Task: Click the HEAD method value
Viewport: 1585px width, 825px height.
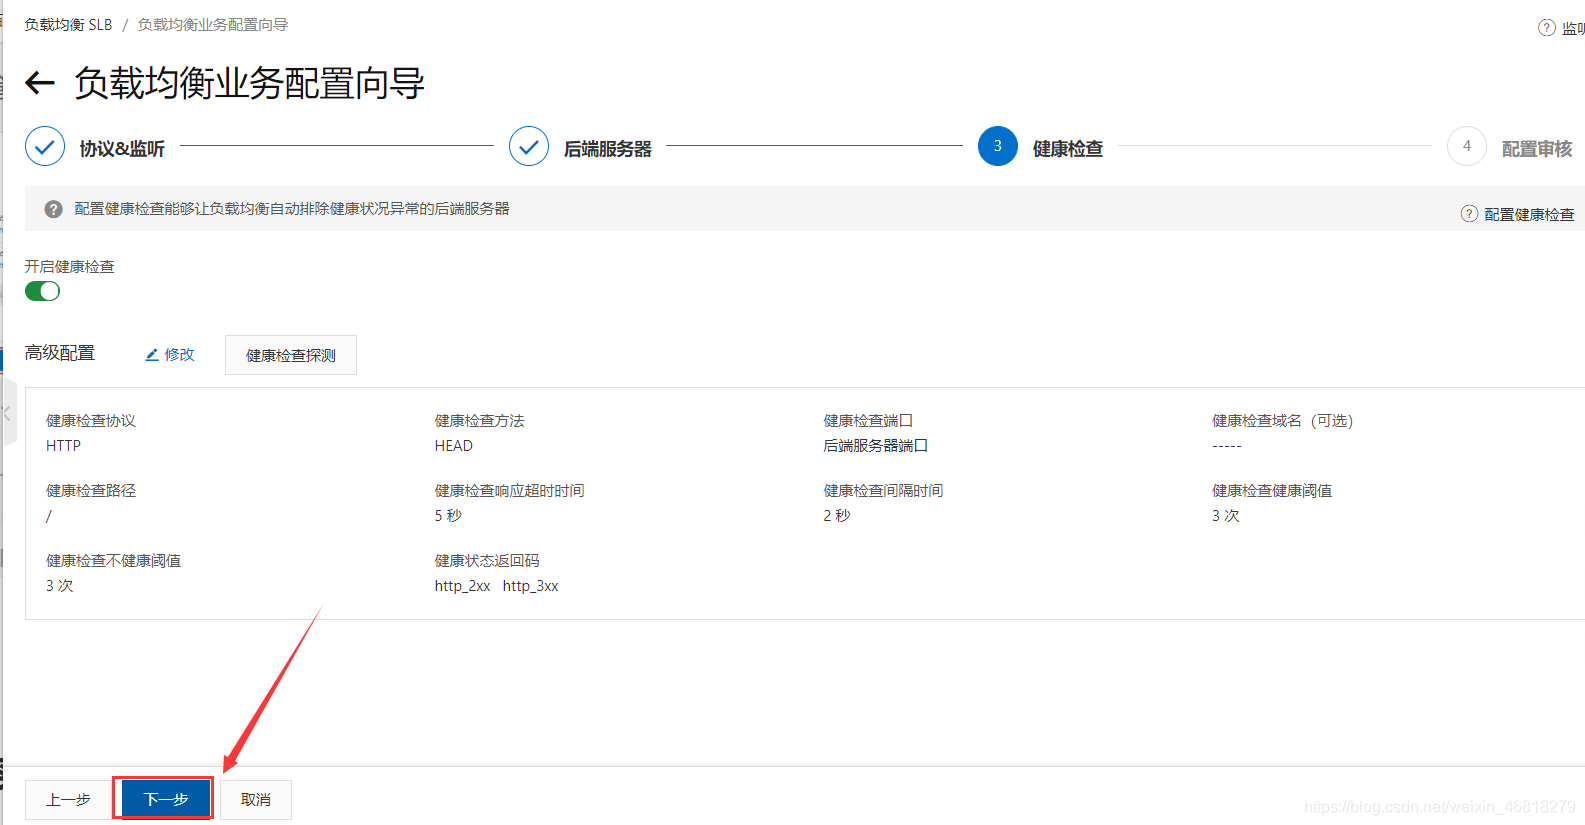Action: point(454,446)
